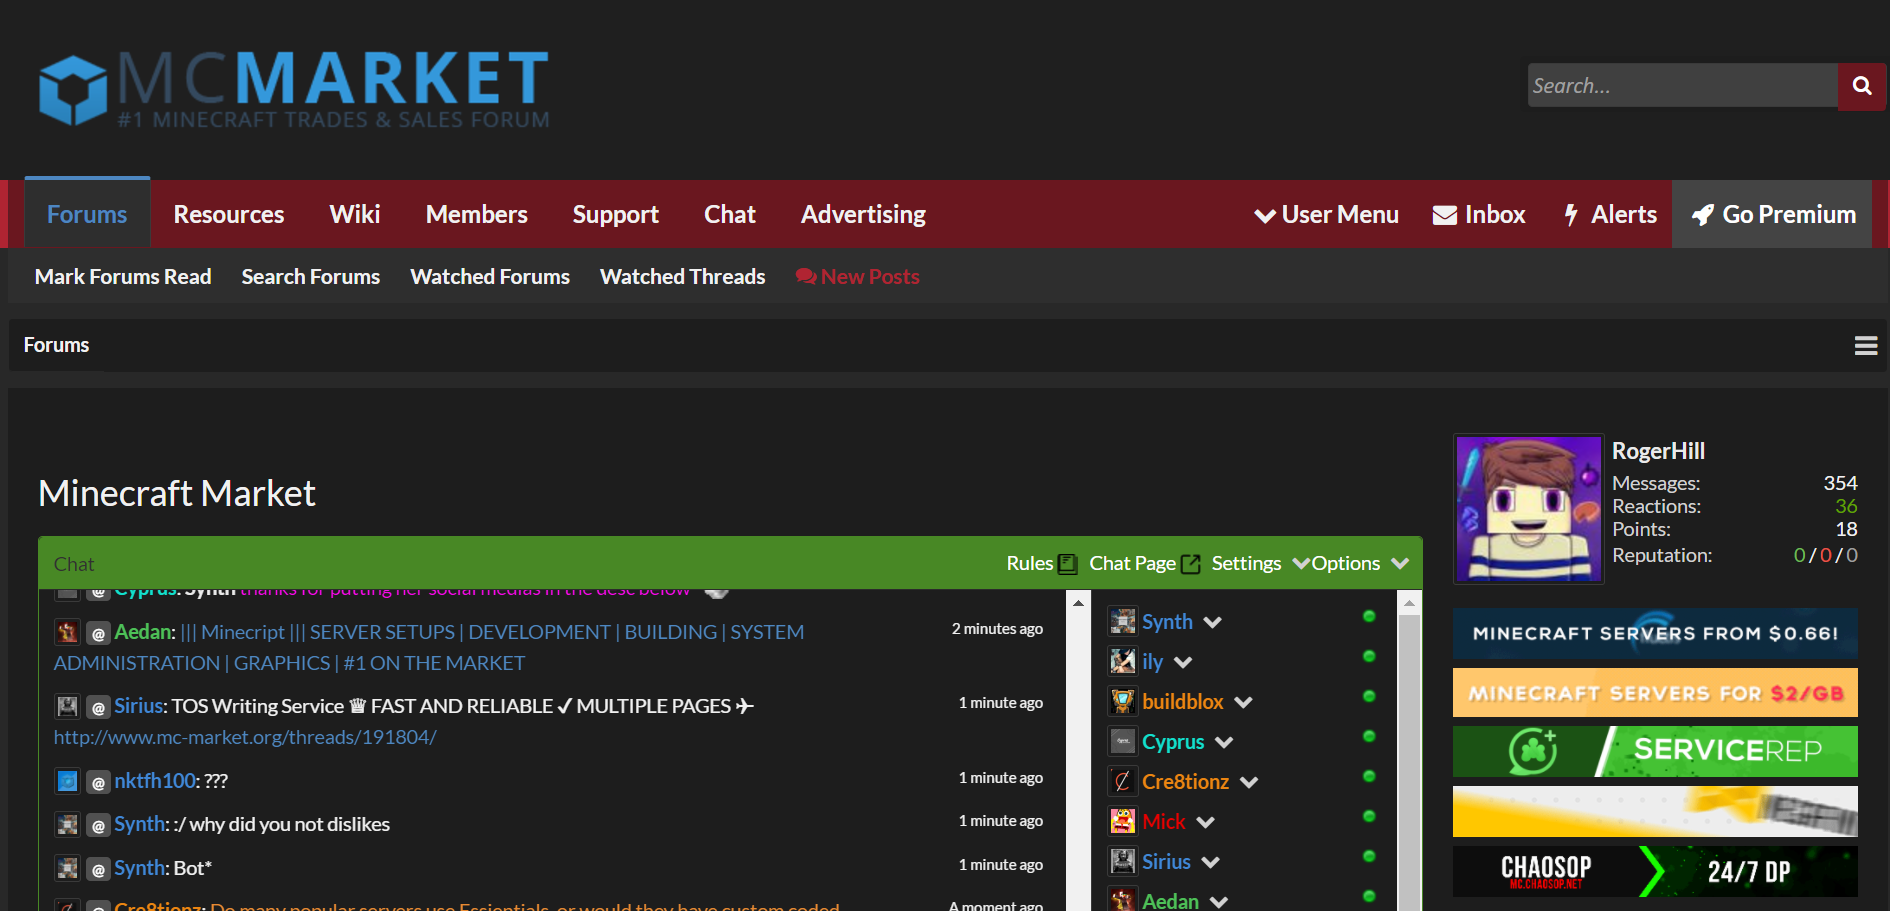The width and height of the screenshot is (1890, 911).
Task: Expand the chevron next to user Cre8tionz
Action: coord(1249,782)
